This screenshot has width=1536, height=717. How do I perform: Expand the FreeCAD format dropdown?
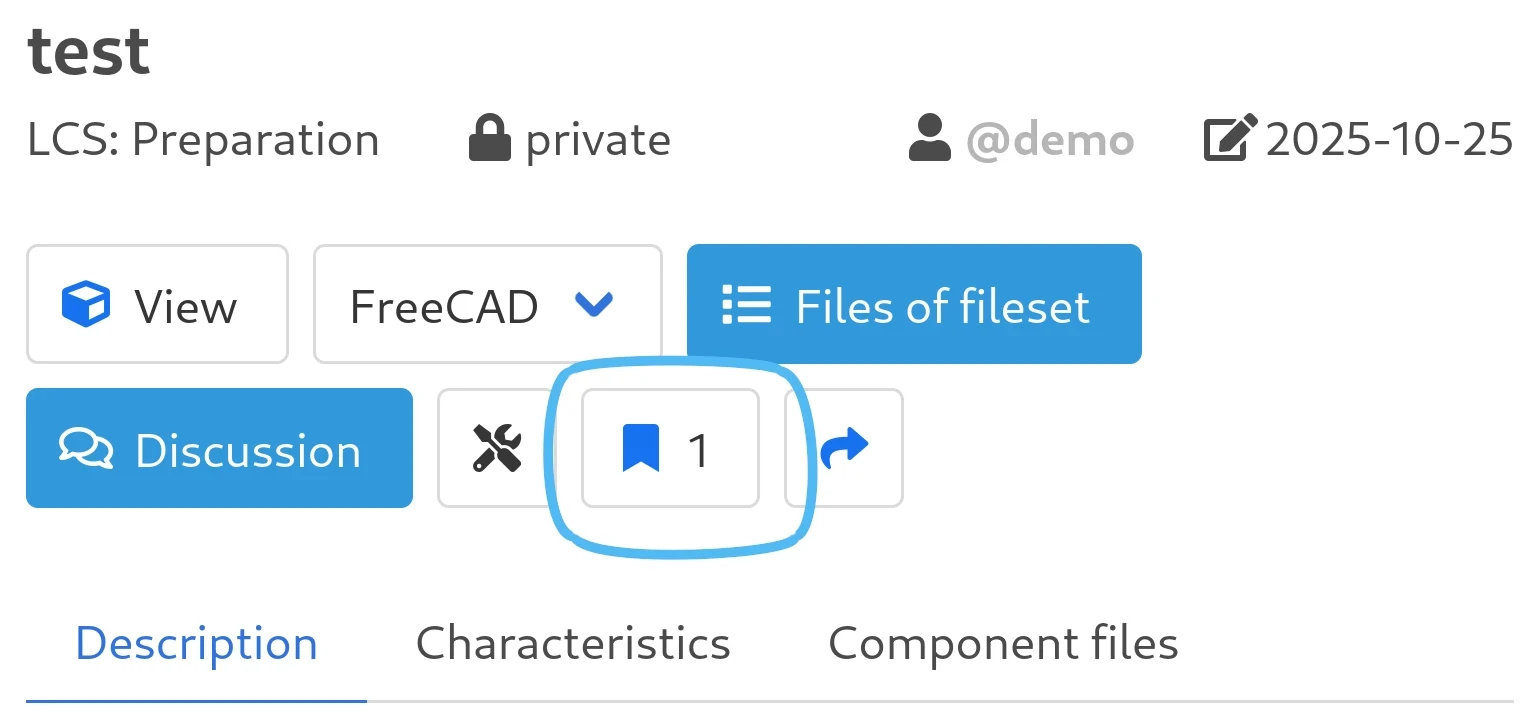(487, 303)
